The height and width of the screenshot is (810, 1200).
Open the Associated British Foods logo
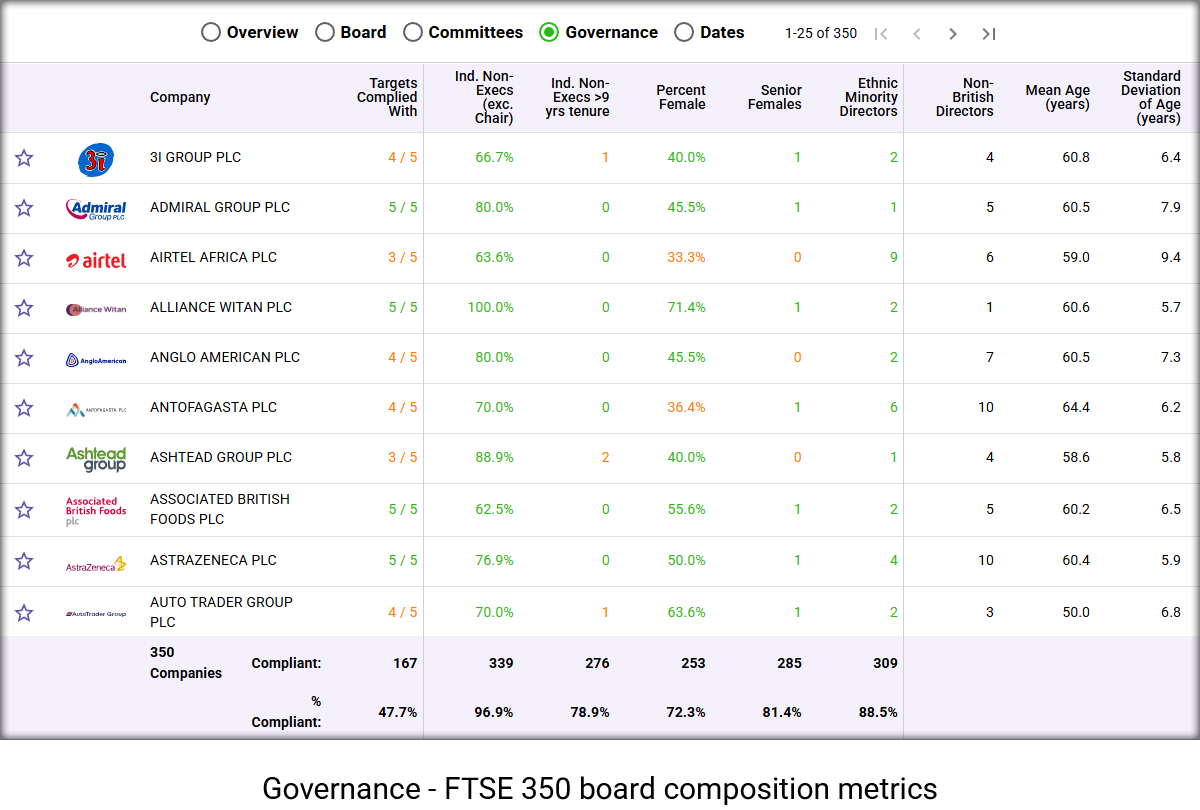point(96,511)
